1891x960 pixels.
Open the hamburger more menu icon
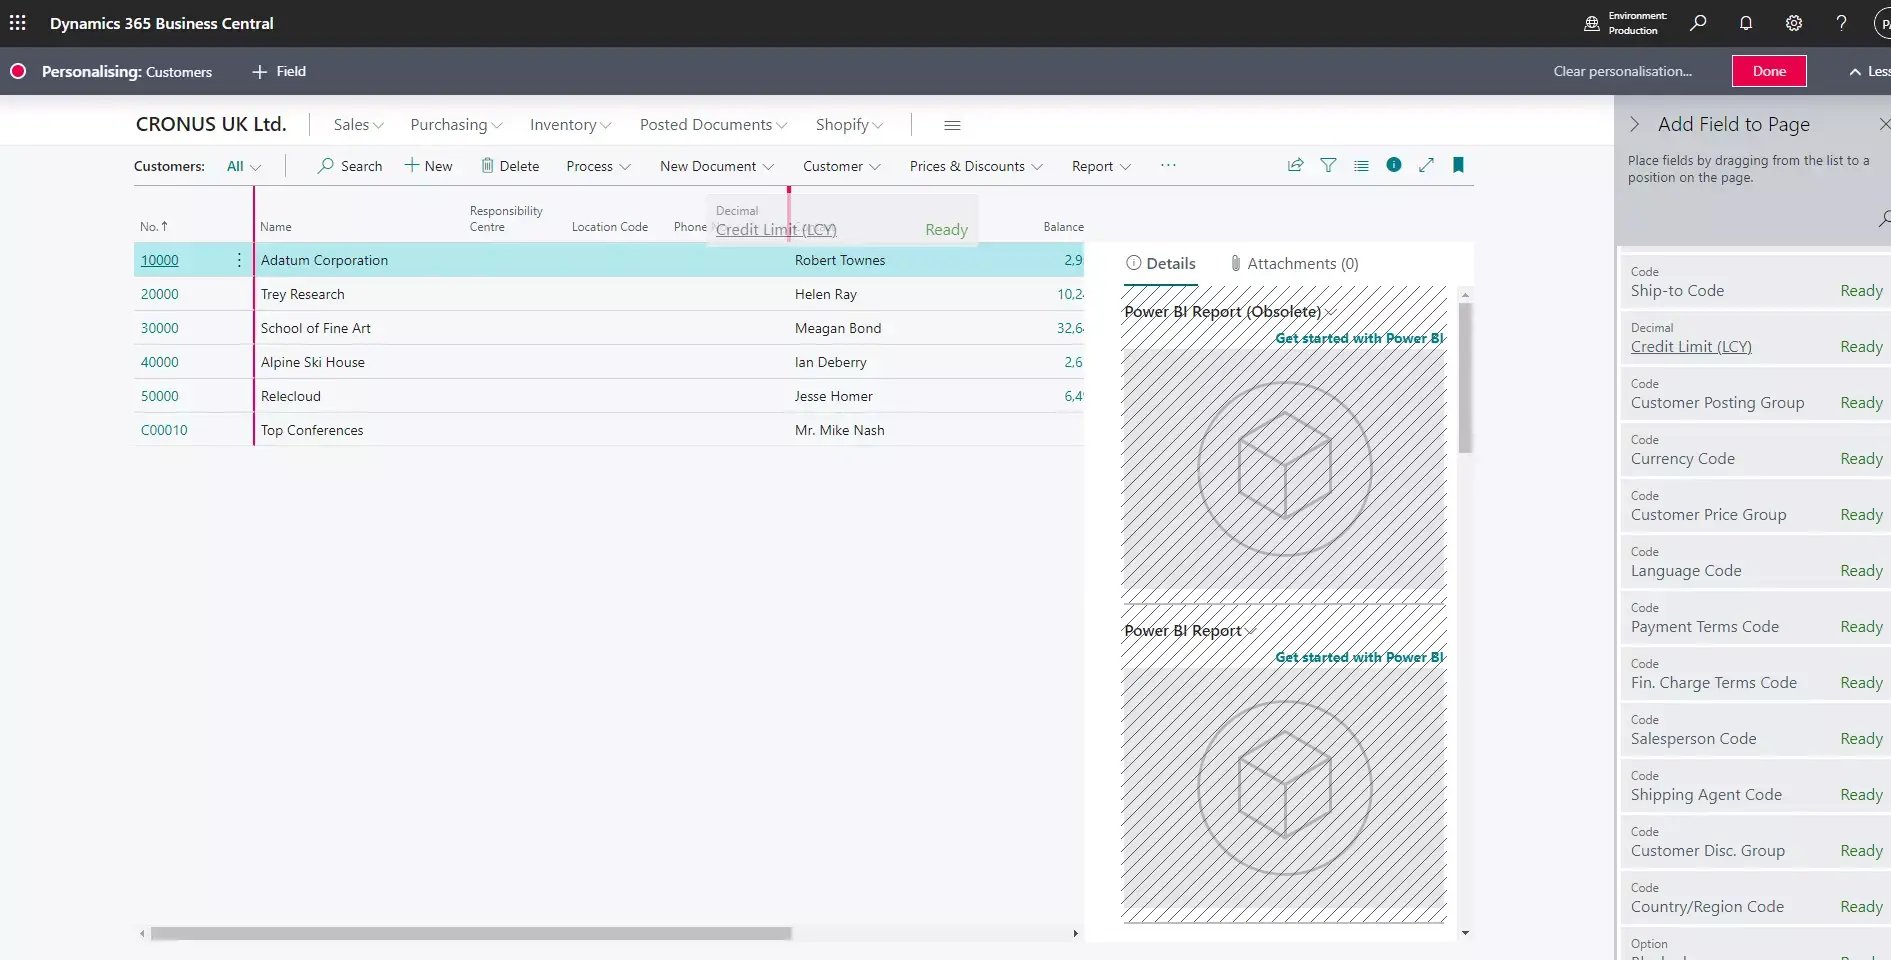(952, 125)
